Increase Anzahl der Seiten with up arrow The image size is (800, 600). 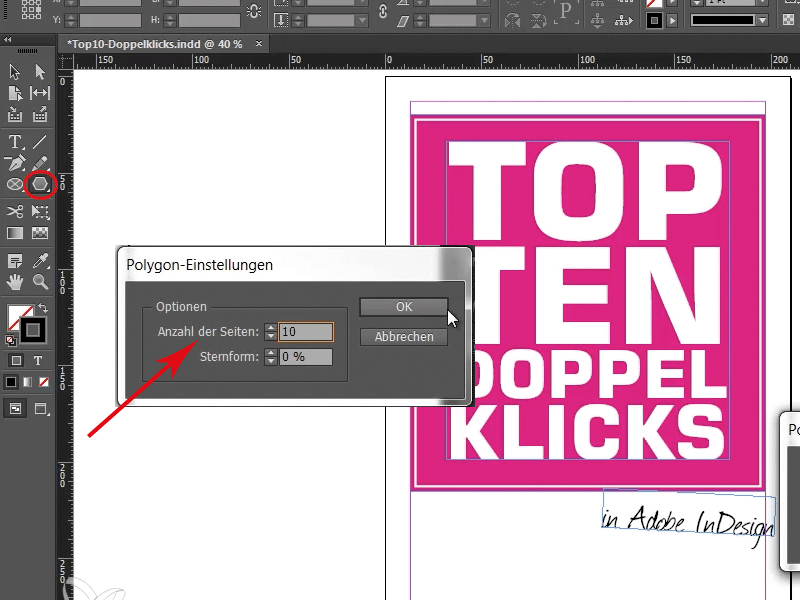click(x=271, y=328)
